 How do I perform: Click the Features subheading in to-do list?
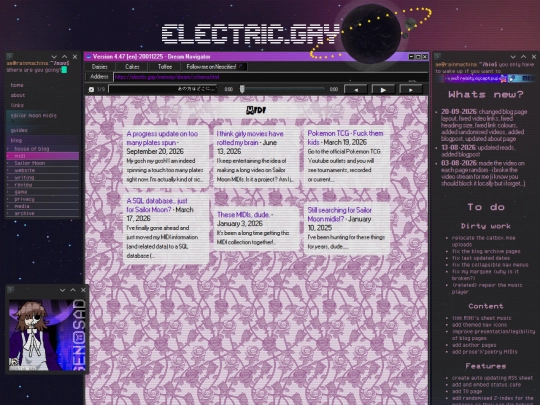[x=486, y=366]
